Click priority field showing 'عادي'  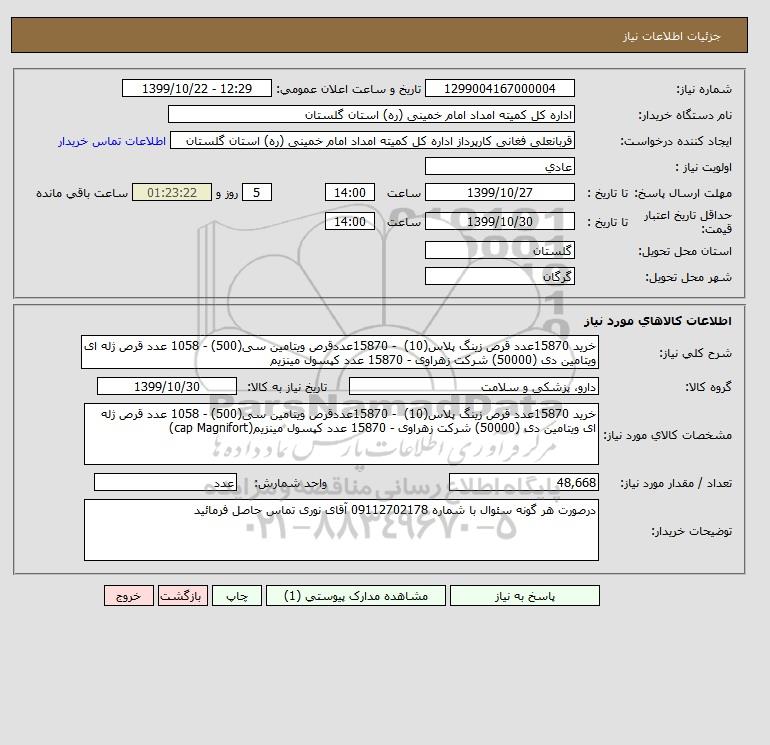499,166
